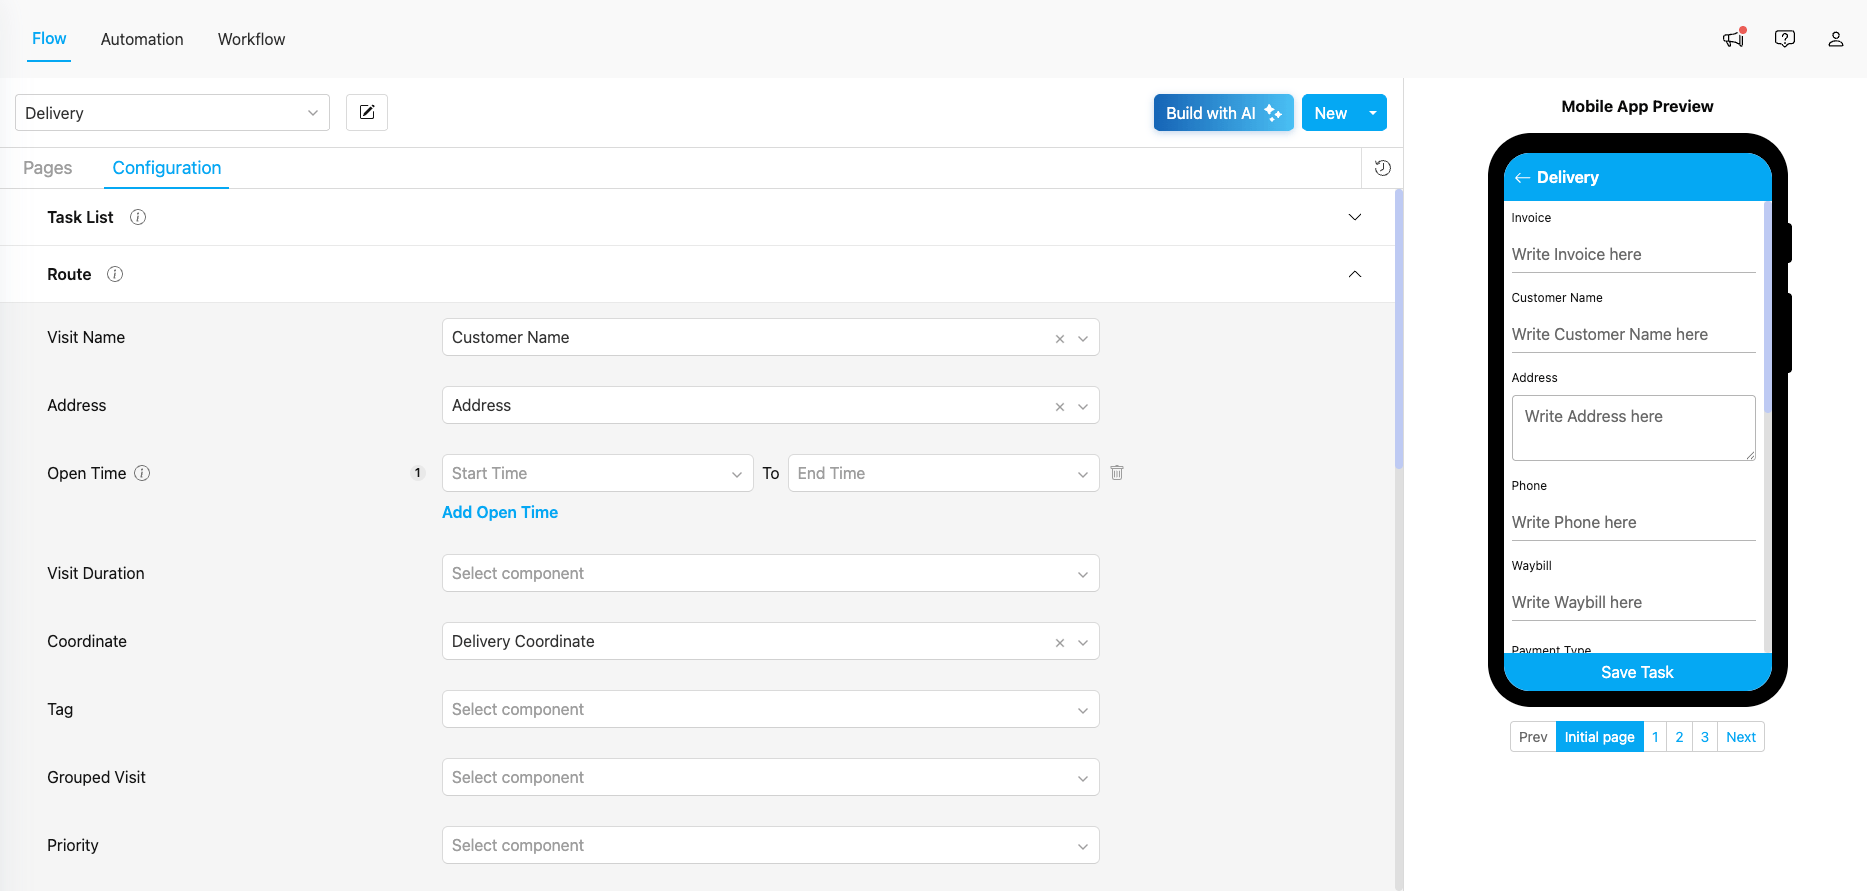
Task: Open the Start Time dropdown
Action: pos(597,473)
